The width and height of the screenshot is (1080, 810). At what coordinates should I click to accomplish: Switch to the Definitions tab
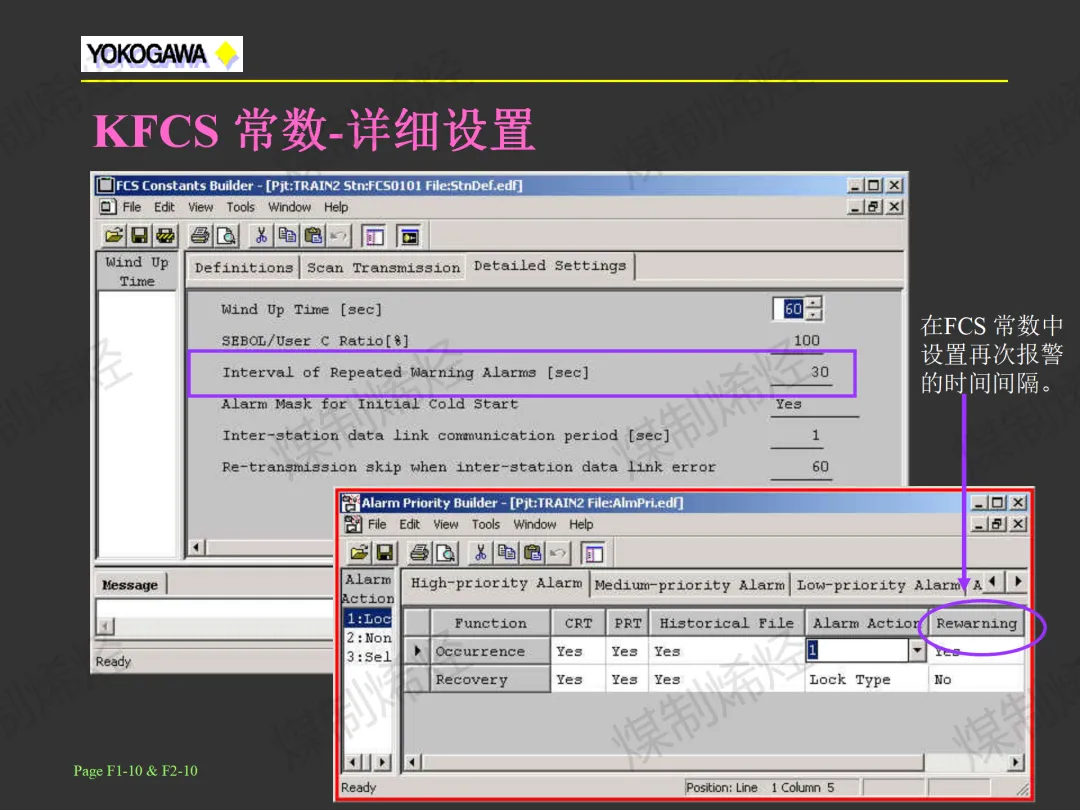[244, 268]
